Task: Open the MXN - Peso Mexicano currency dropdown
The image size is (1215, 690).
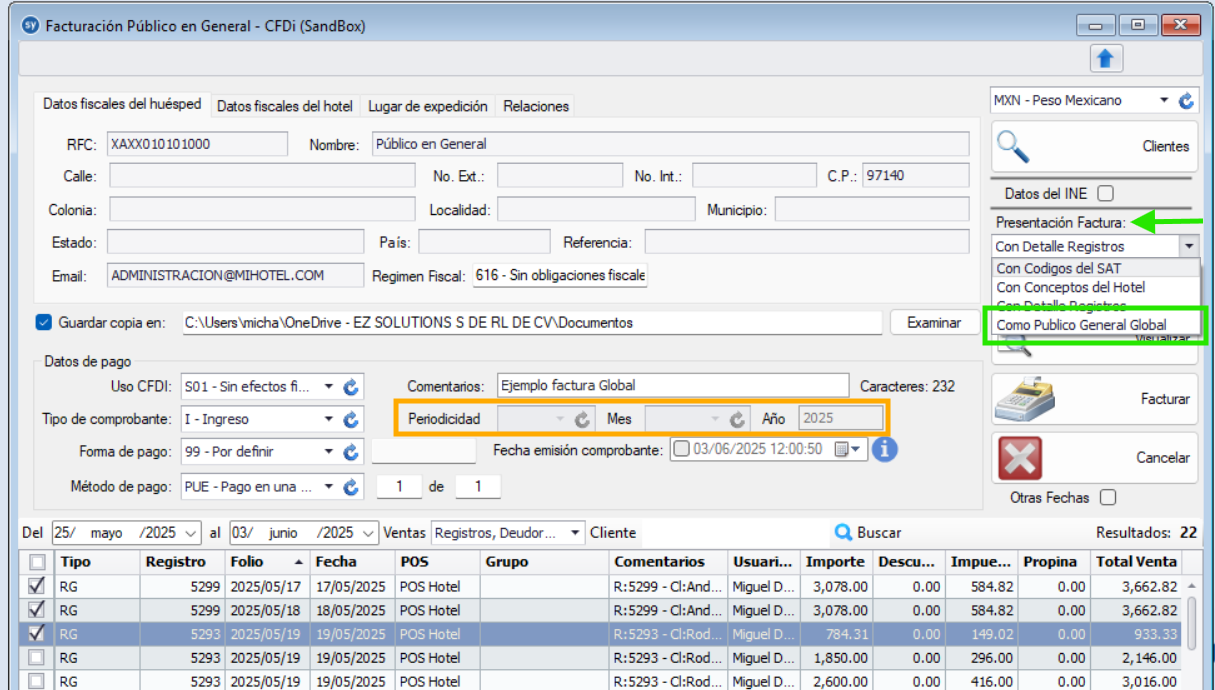Action: (x=1163, y=100)
